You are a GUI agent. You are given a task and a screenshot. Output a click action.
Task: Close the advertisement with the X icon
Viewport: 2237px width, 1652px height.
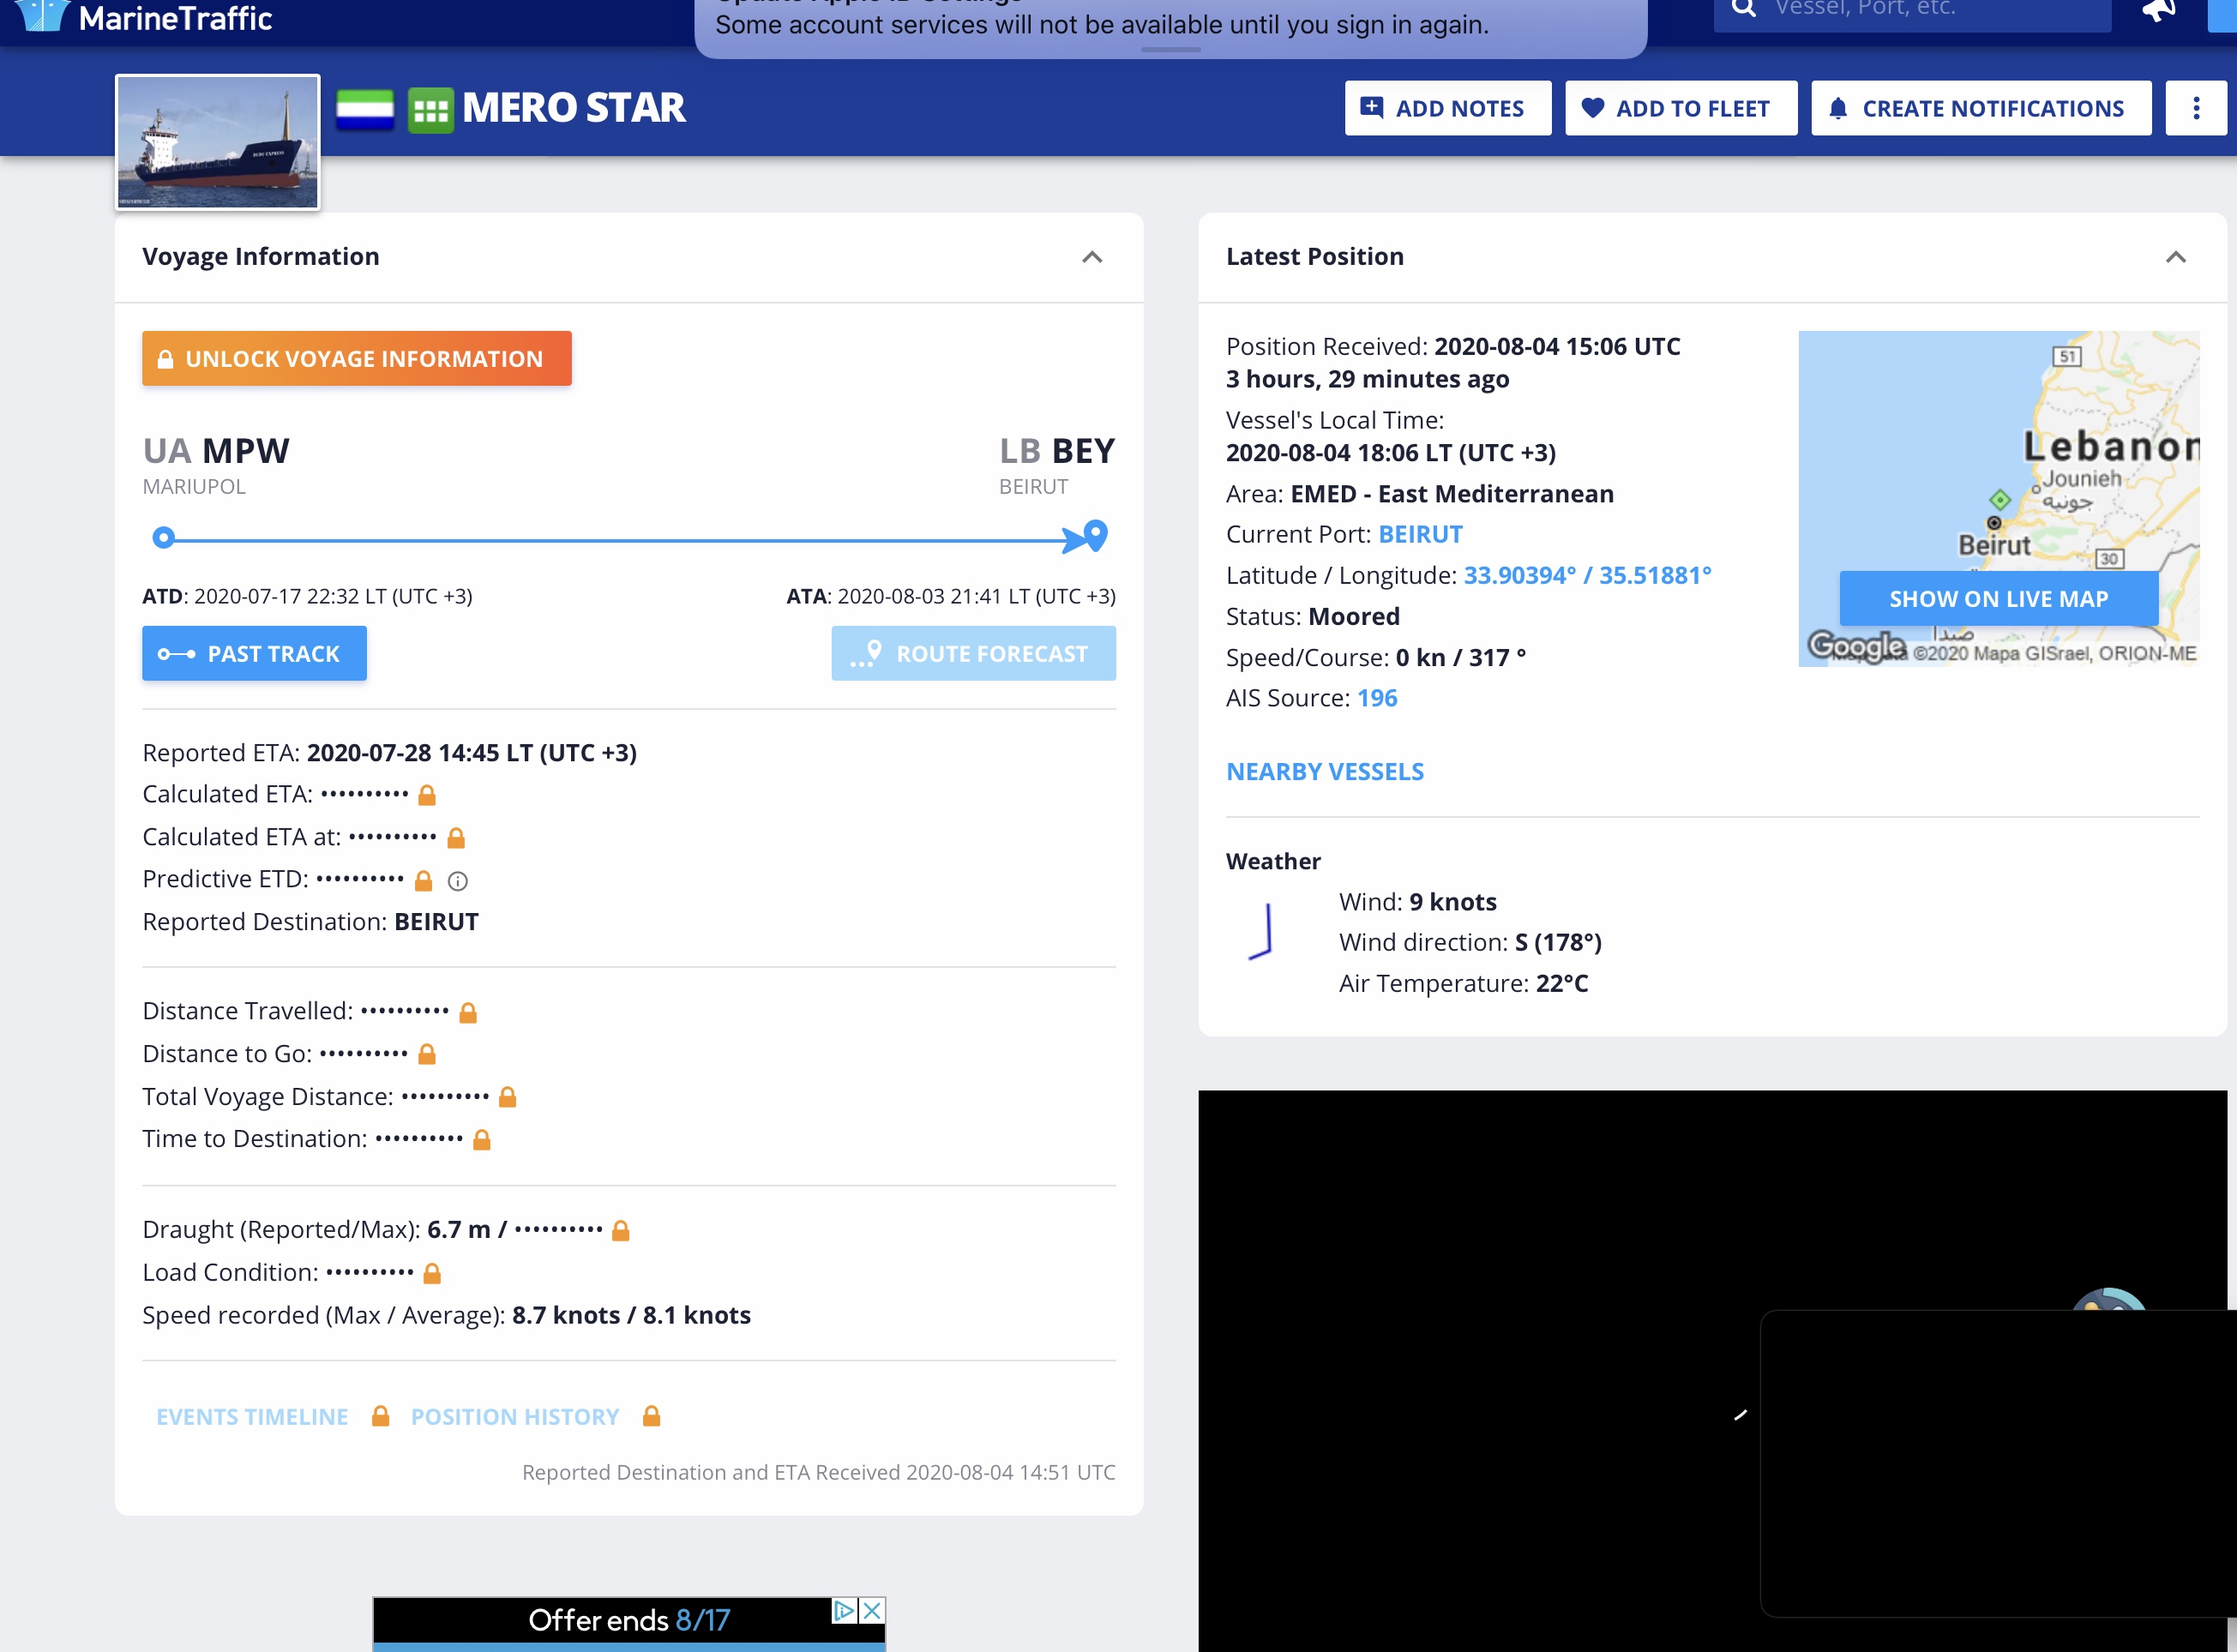click(872, 1610)
